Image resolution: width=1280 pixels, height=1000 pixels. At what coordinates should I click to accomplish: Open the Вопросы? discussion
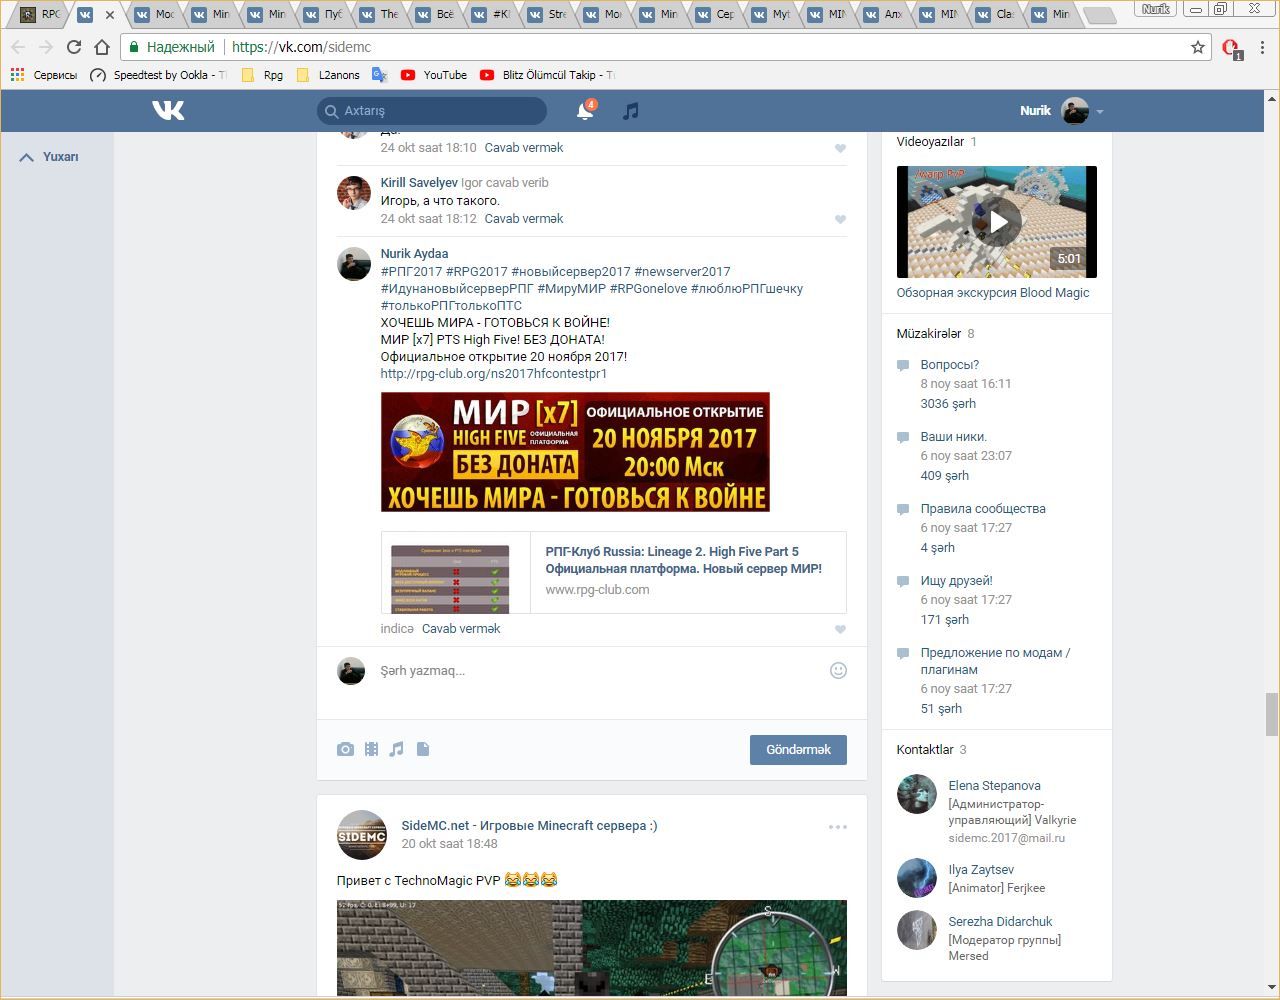950,365
